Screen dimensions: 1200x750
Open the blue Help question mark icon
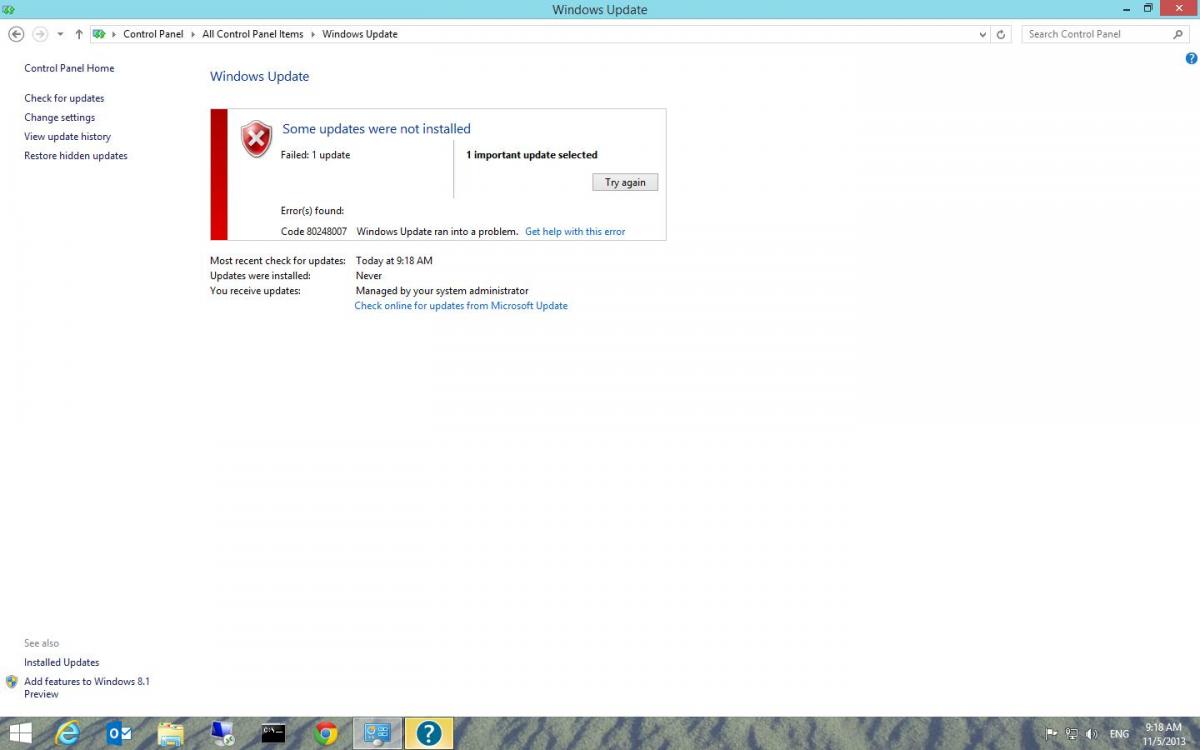(x=1191, y=59)
